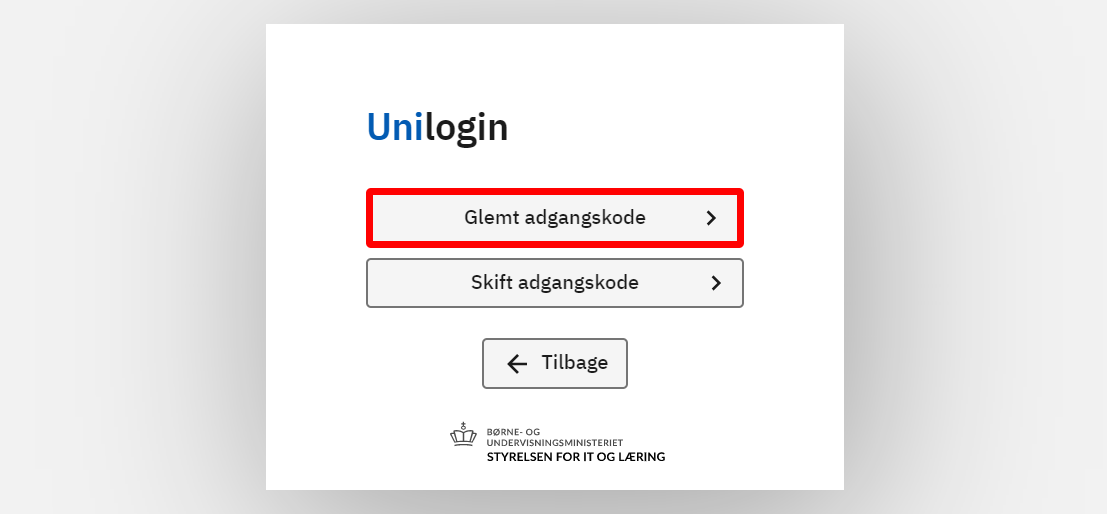Click the "Børne- og" ministry text line

coord(513,431)
